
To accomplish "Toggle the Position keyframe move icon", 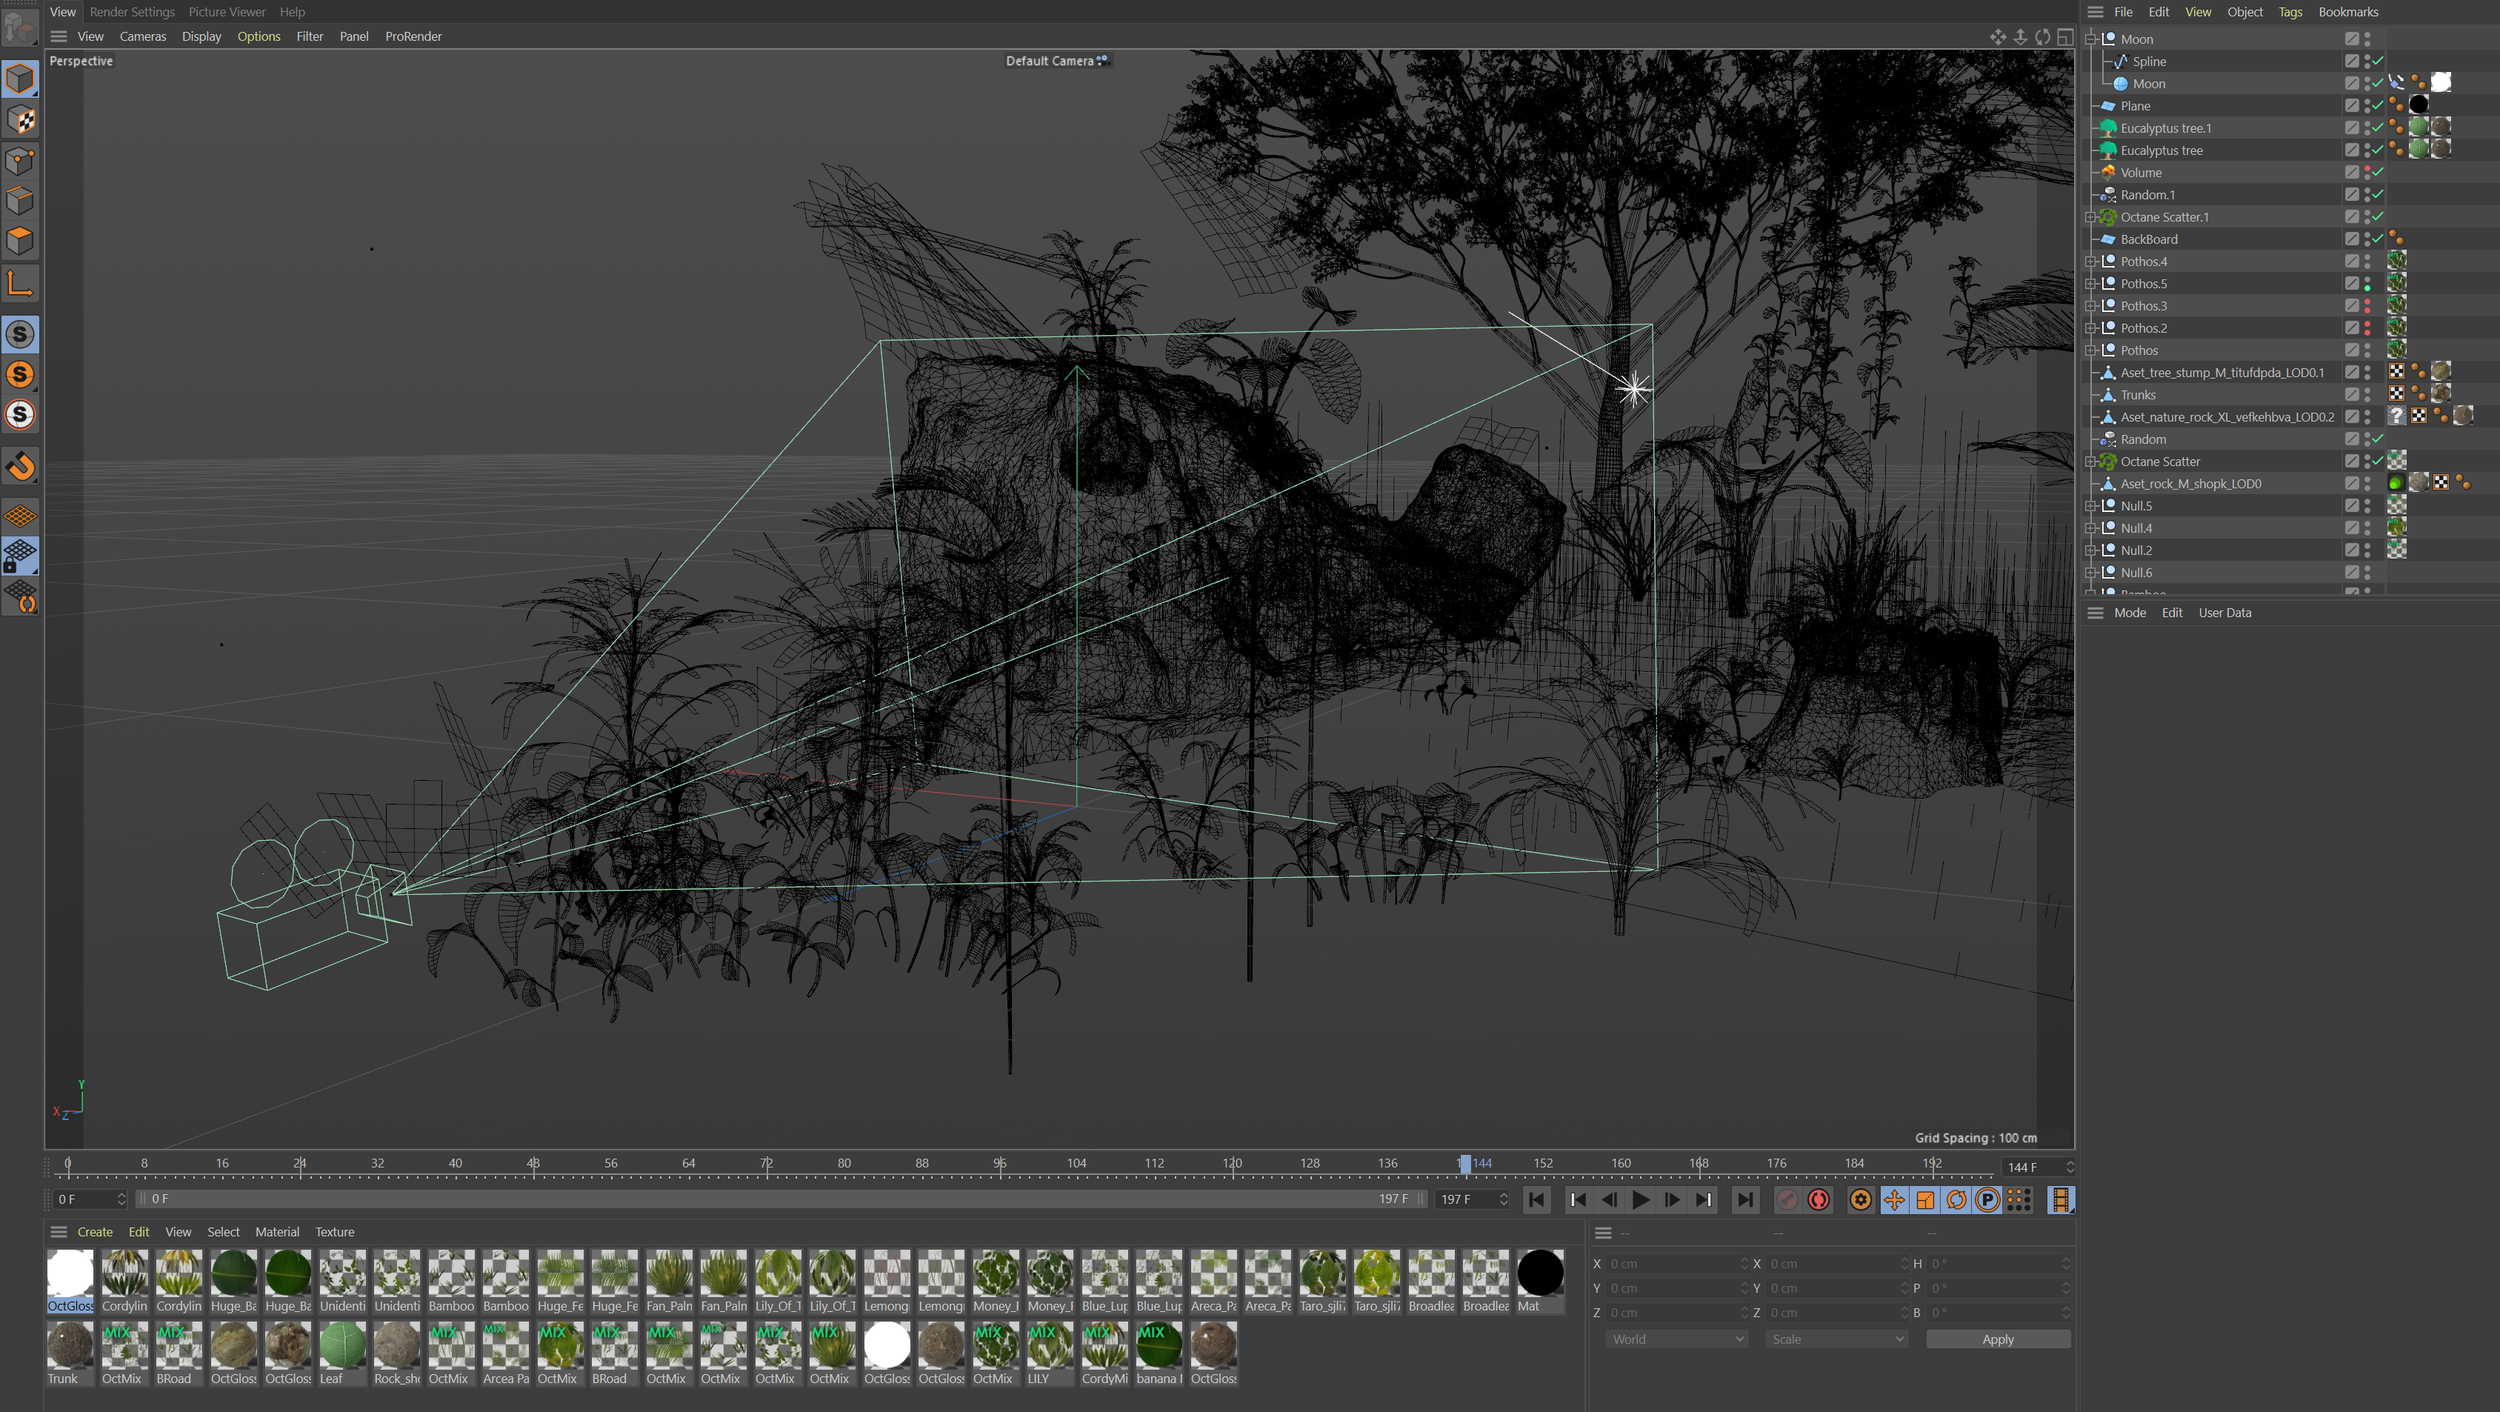I will point(1894,1199).
